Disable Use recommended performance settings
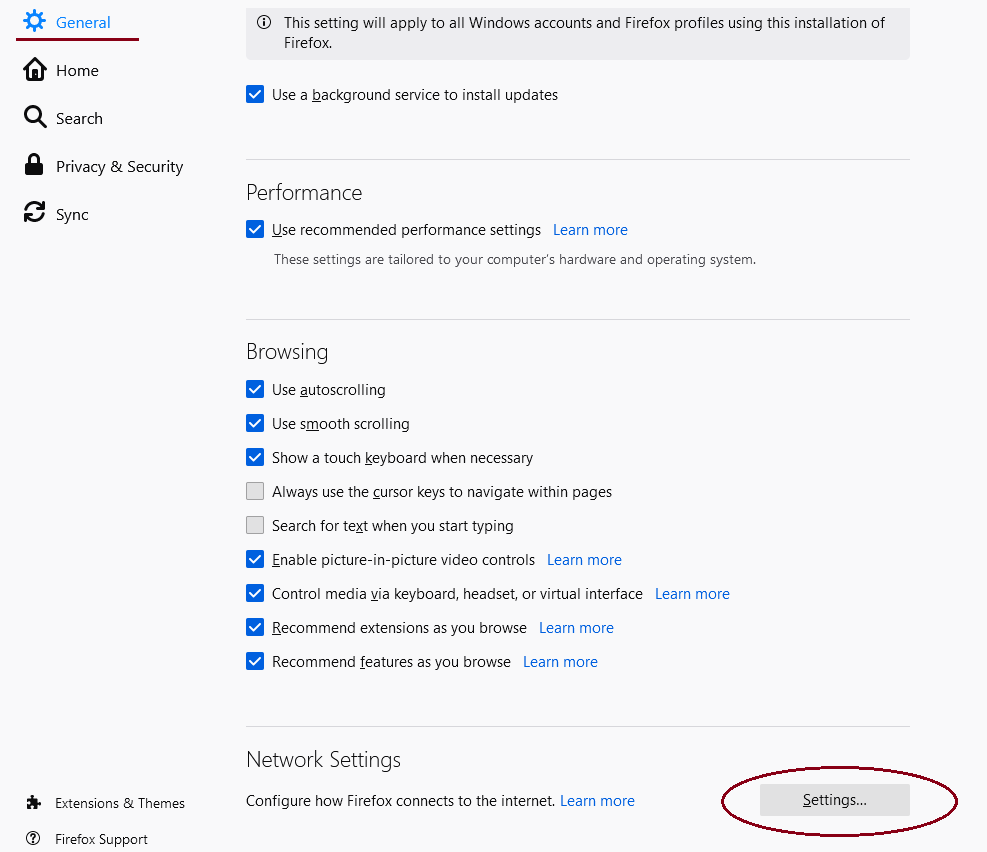Viewport: 987px width, 852px height. point(255,229)
